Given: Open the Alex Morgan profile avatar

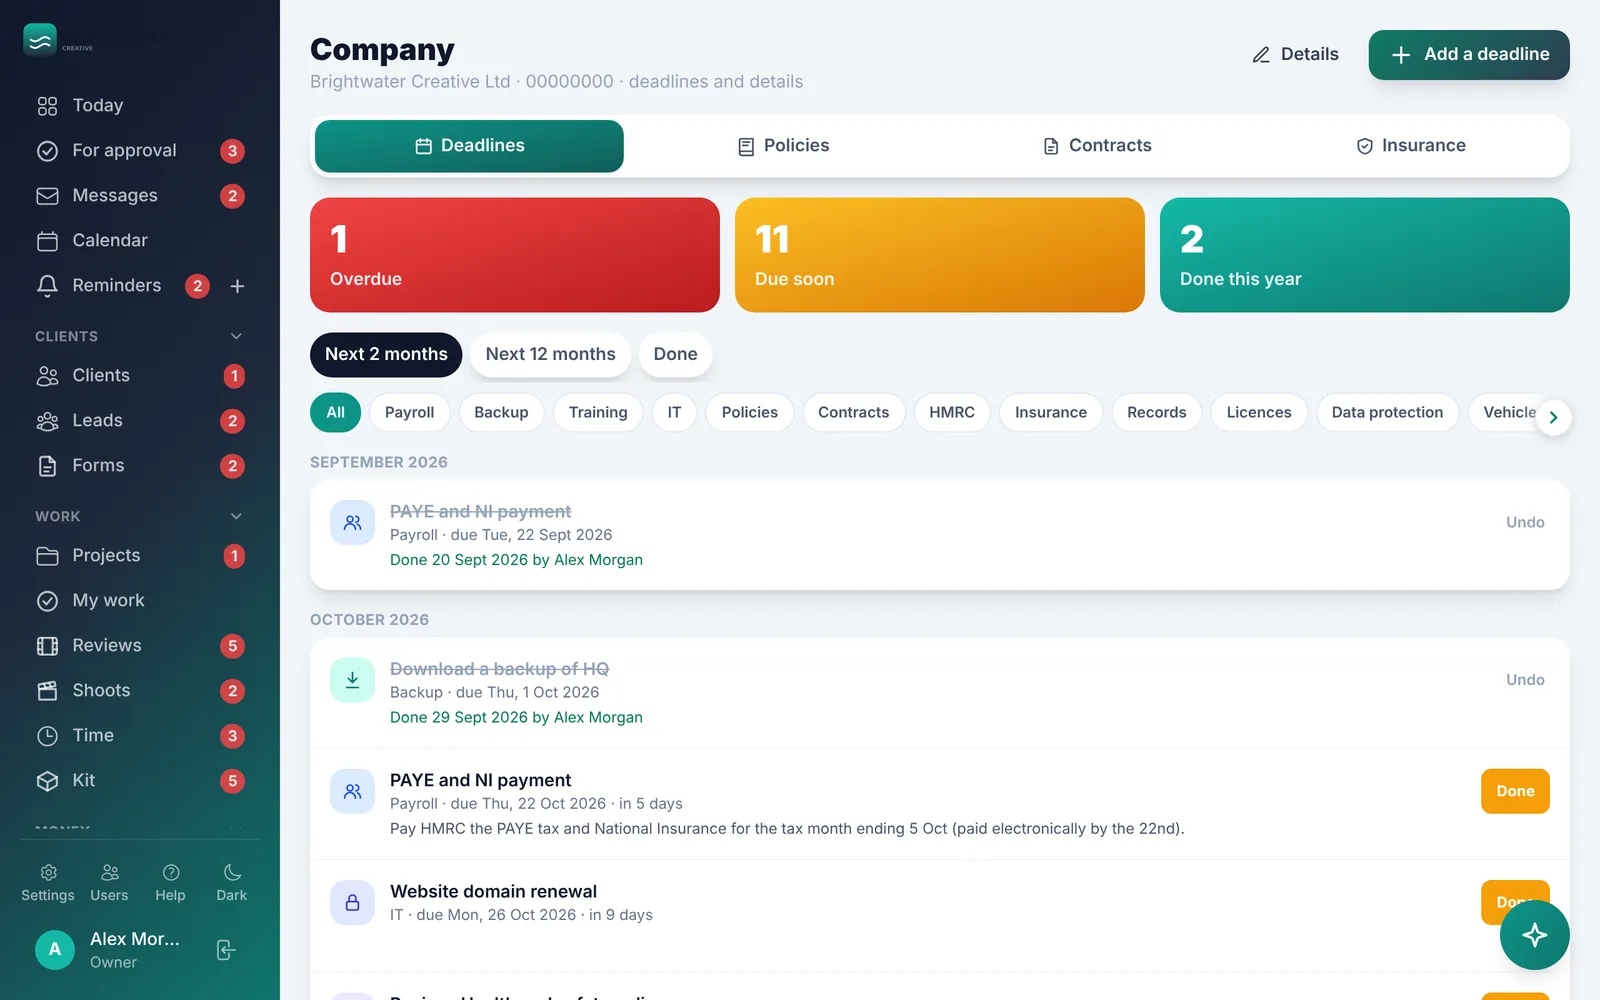Looking at the screenshot, I should pos(55,950).
